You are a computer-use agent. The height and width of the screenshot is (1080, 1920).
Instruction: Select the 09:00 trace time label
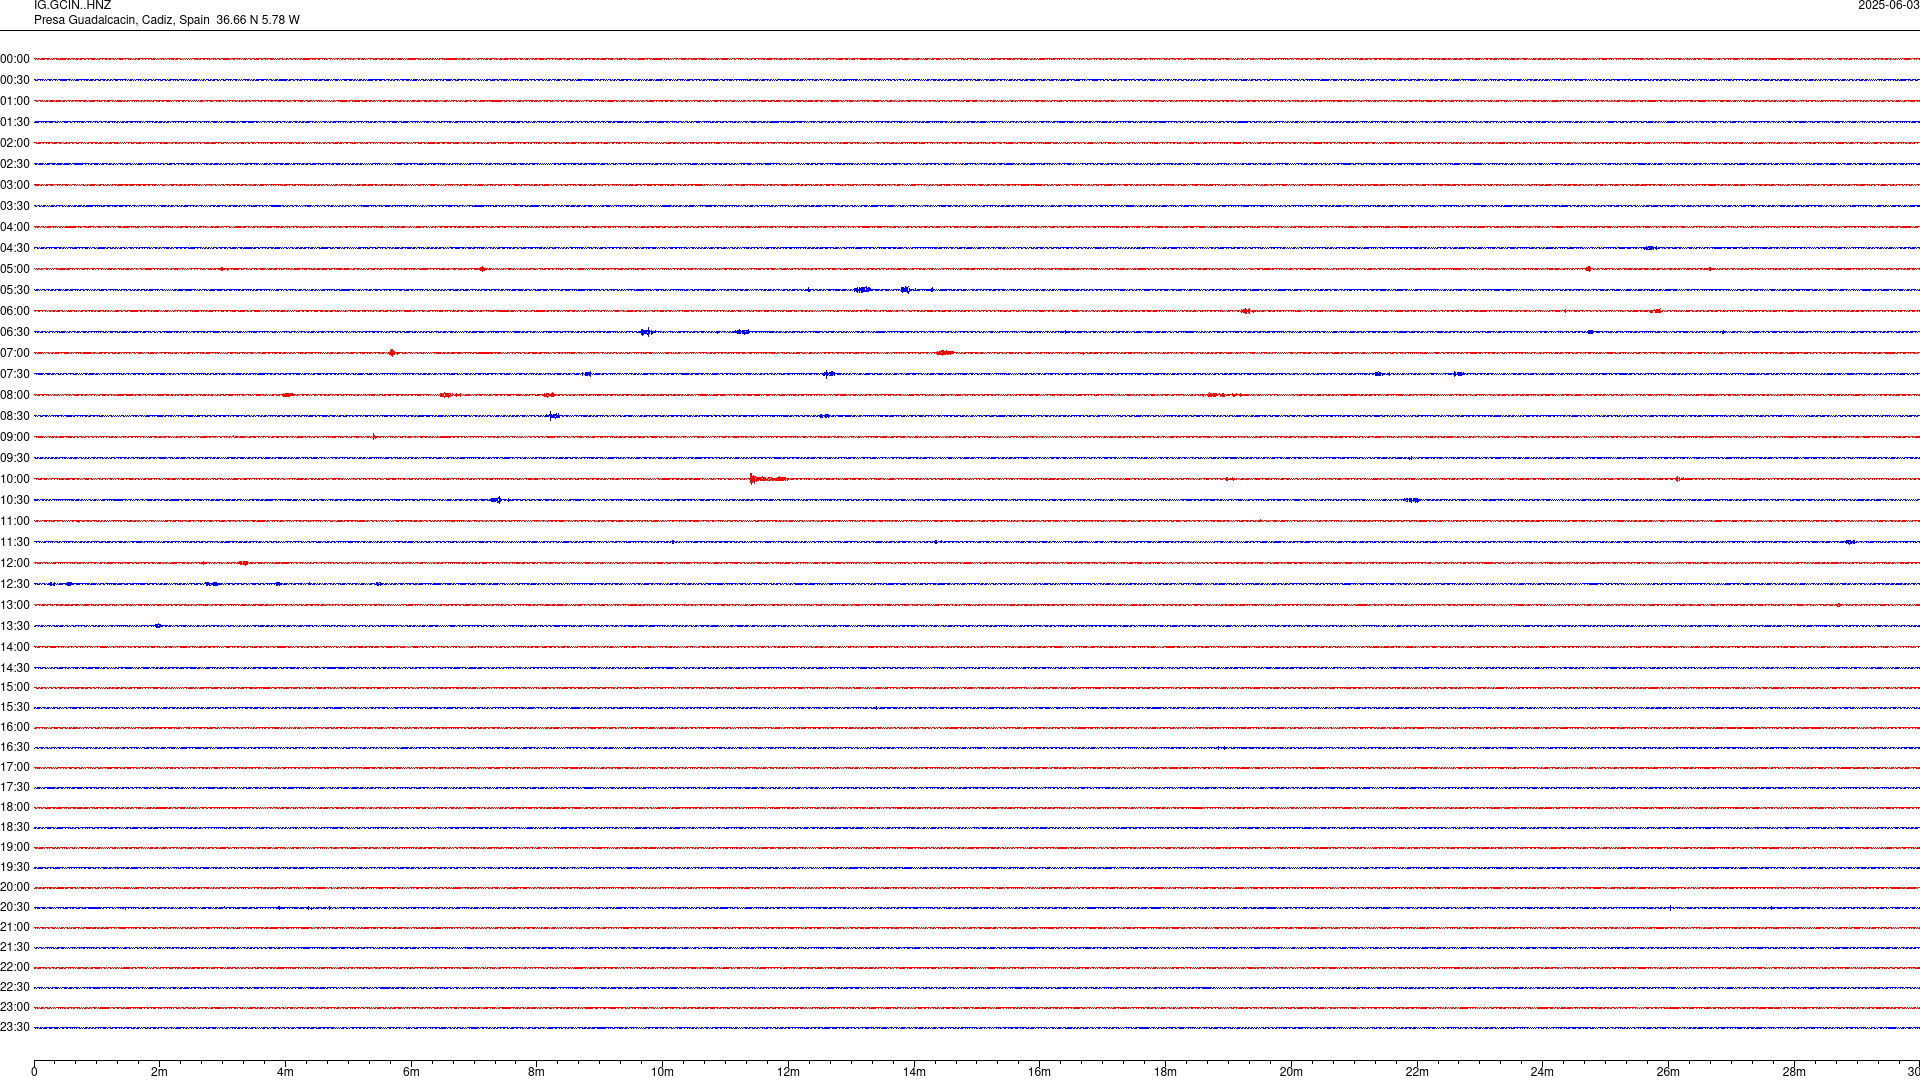[15, 437]
